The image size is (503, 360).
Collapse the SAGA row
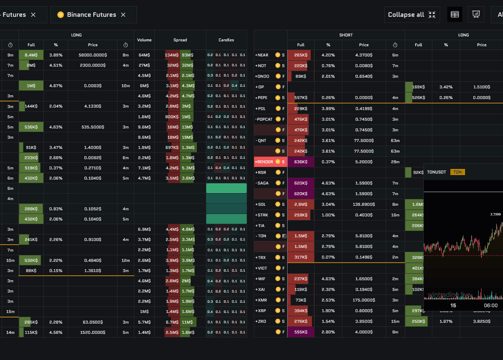pos(256,183)
